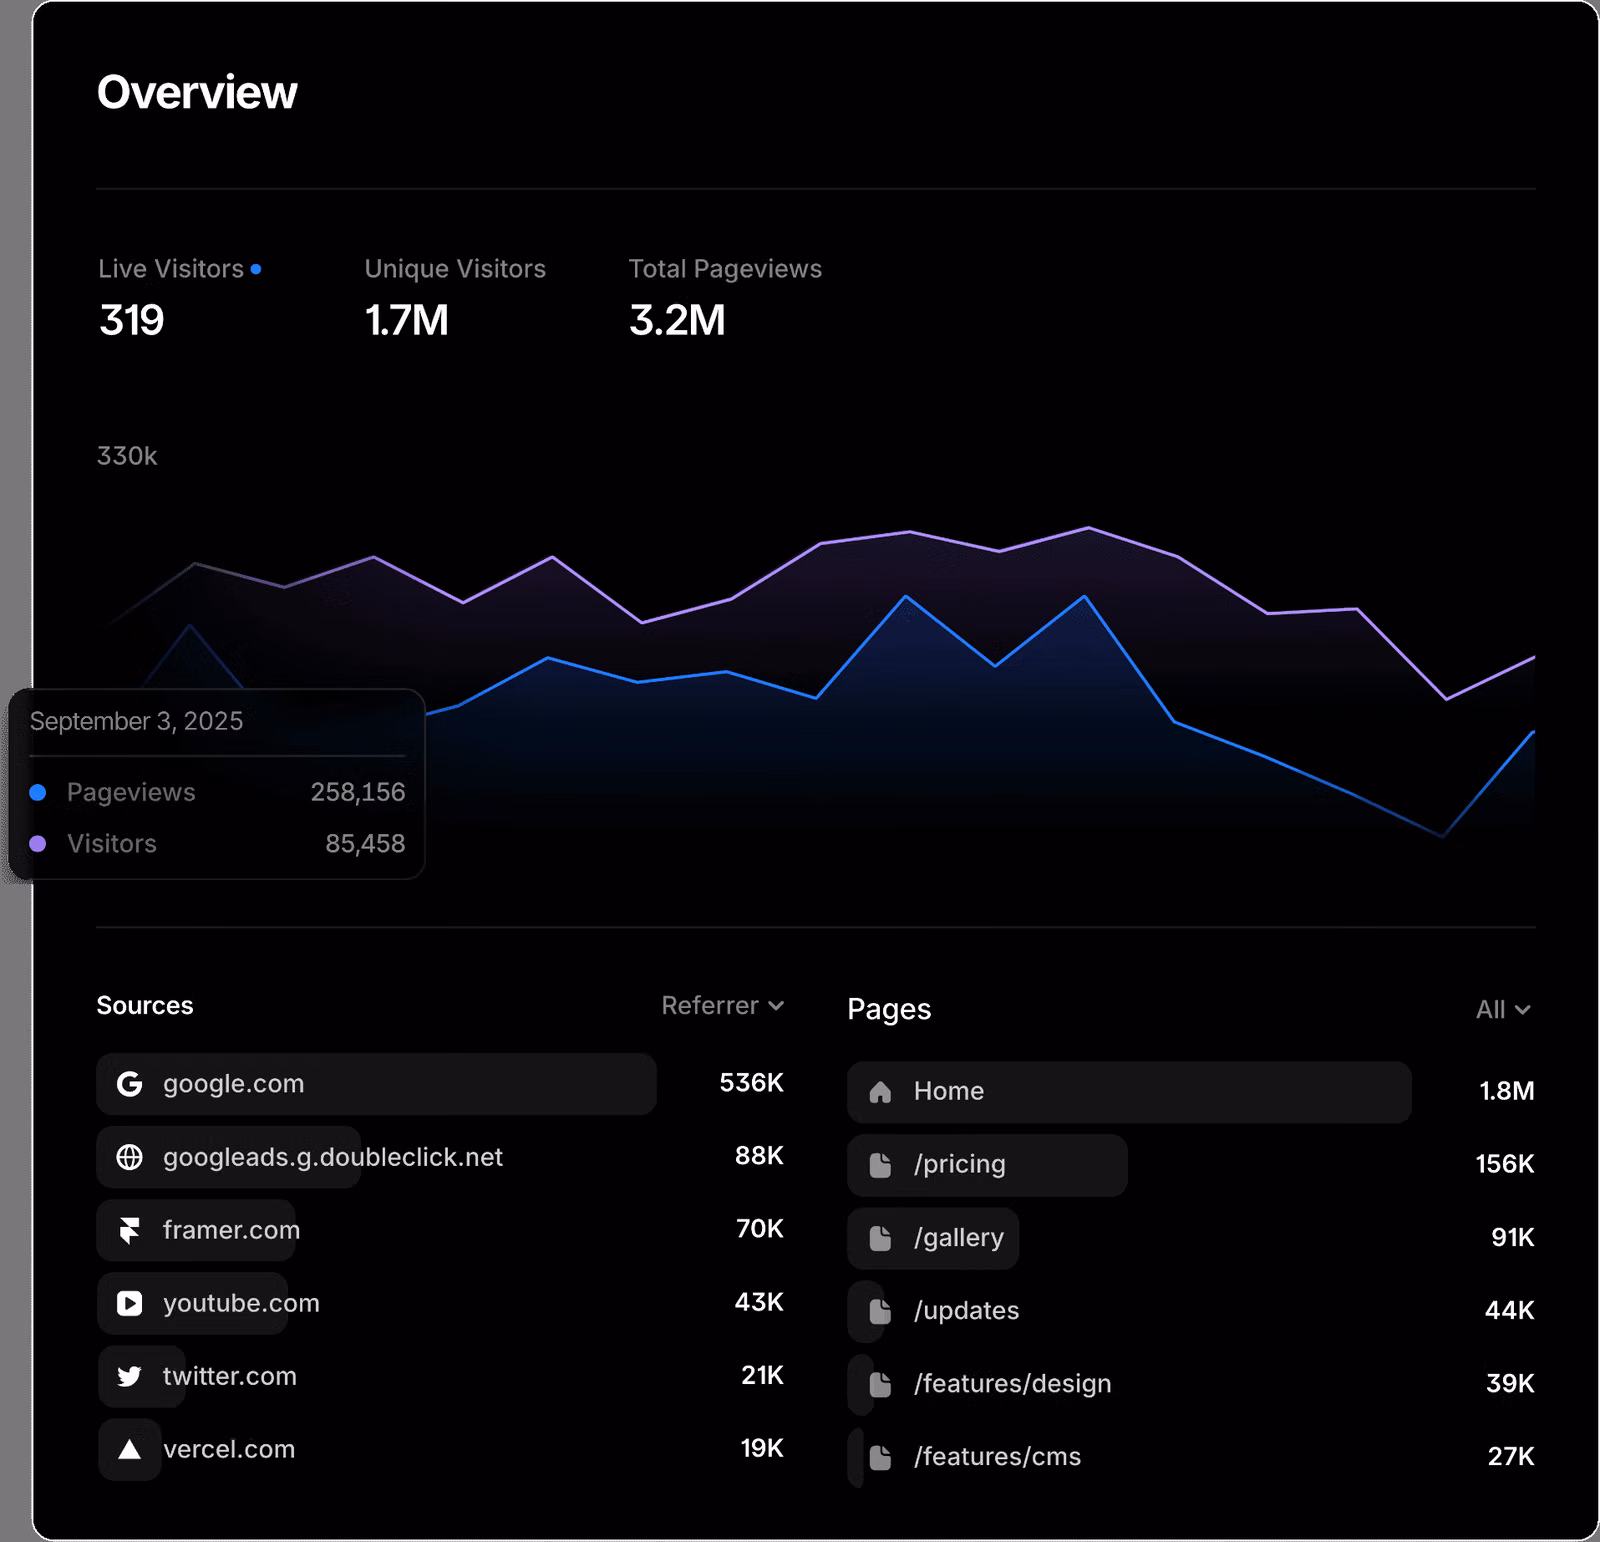Screen dimensions: 1600x1542
Task: Open the /features/design page entry
Action: [x=1012, y=1384]
